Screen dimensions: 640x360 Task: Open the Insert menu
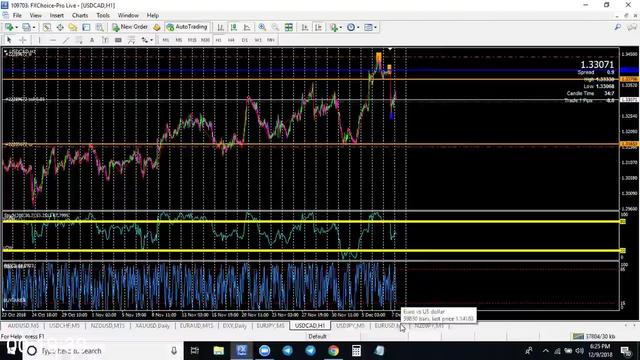coord(56,16)
